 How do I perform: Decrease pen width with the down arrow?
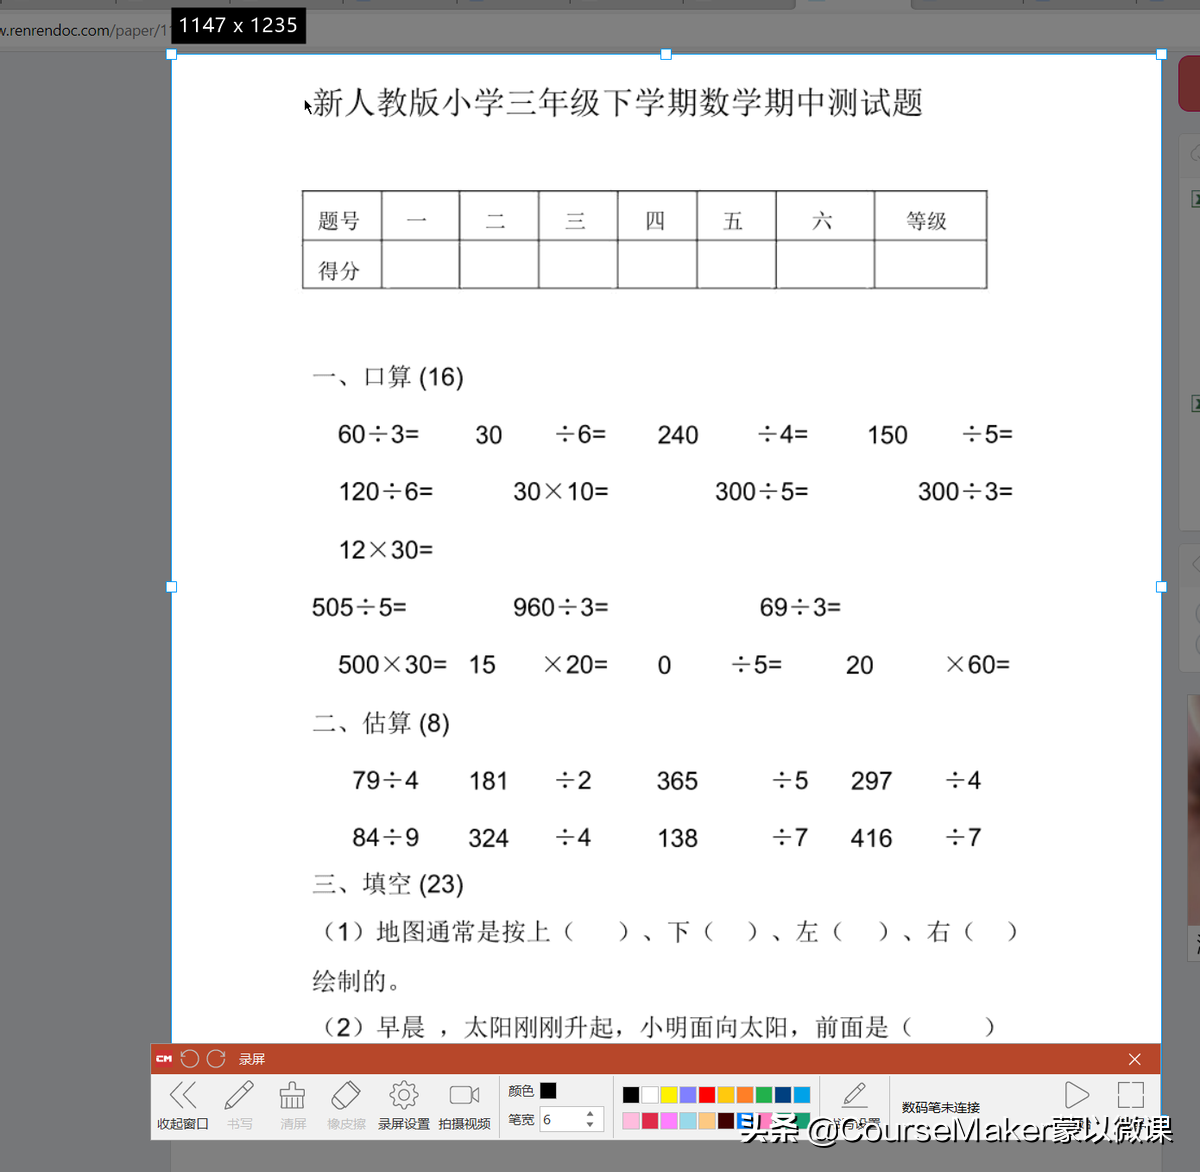(590, 1125)
